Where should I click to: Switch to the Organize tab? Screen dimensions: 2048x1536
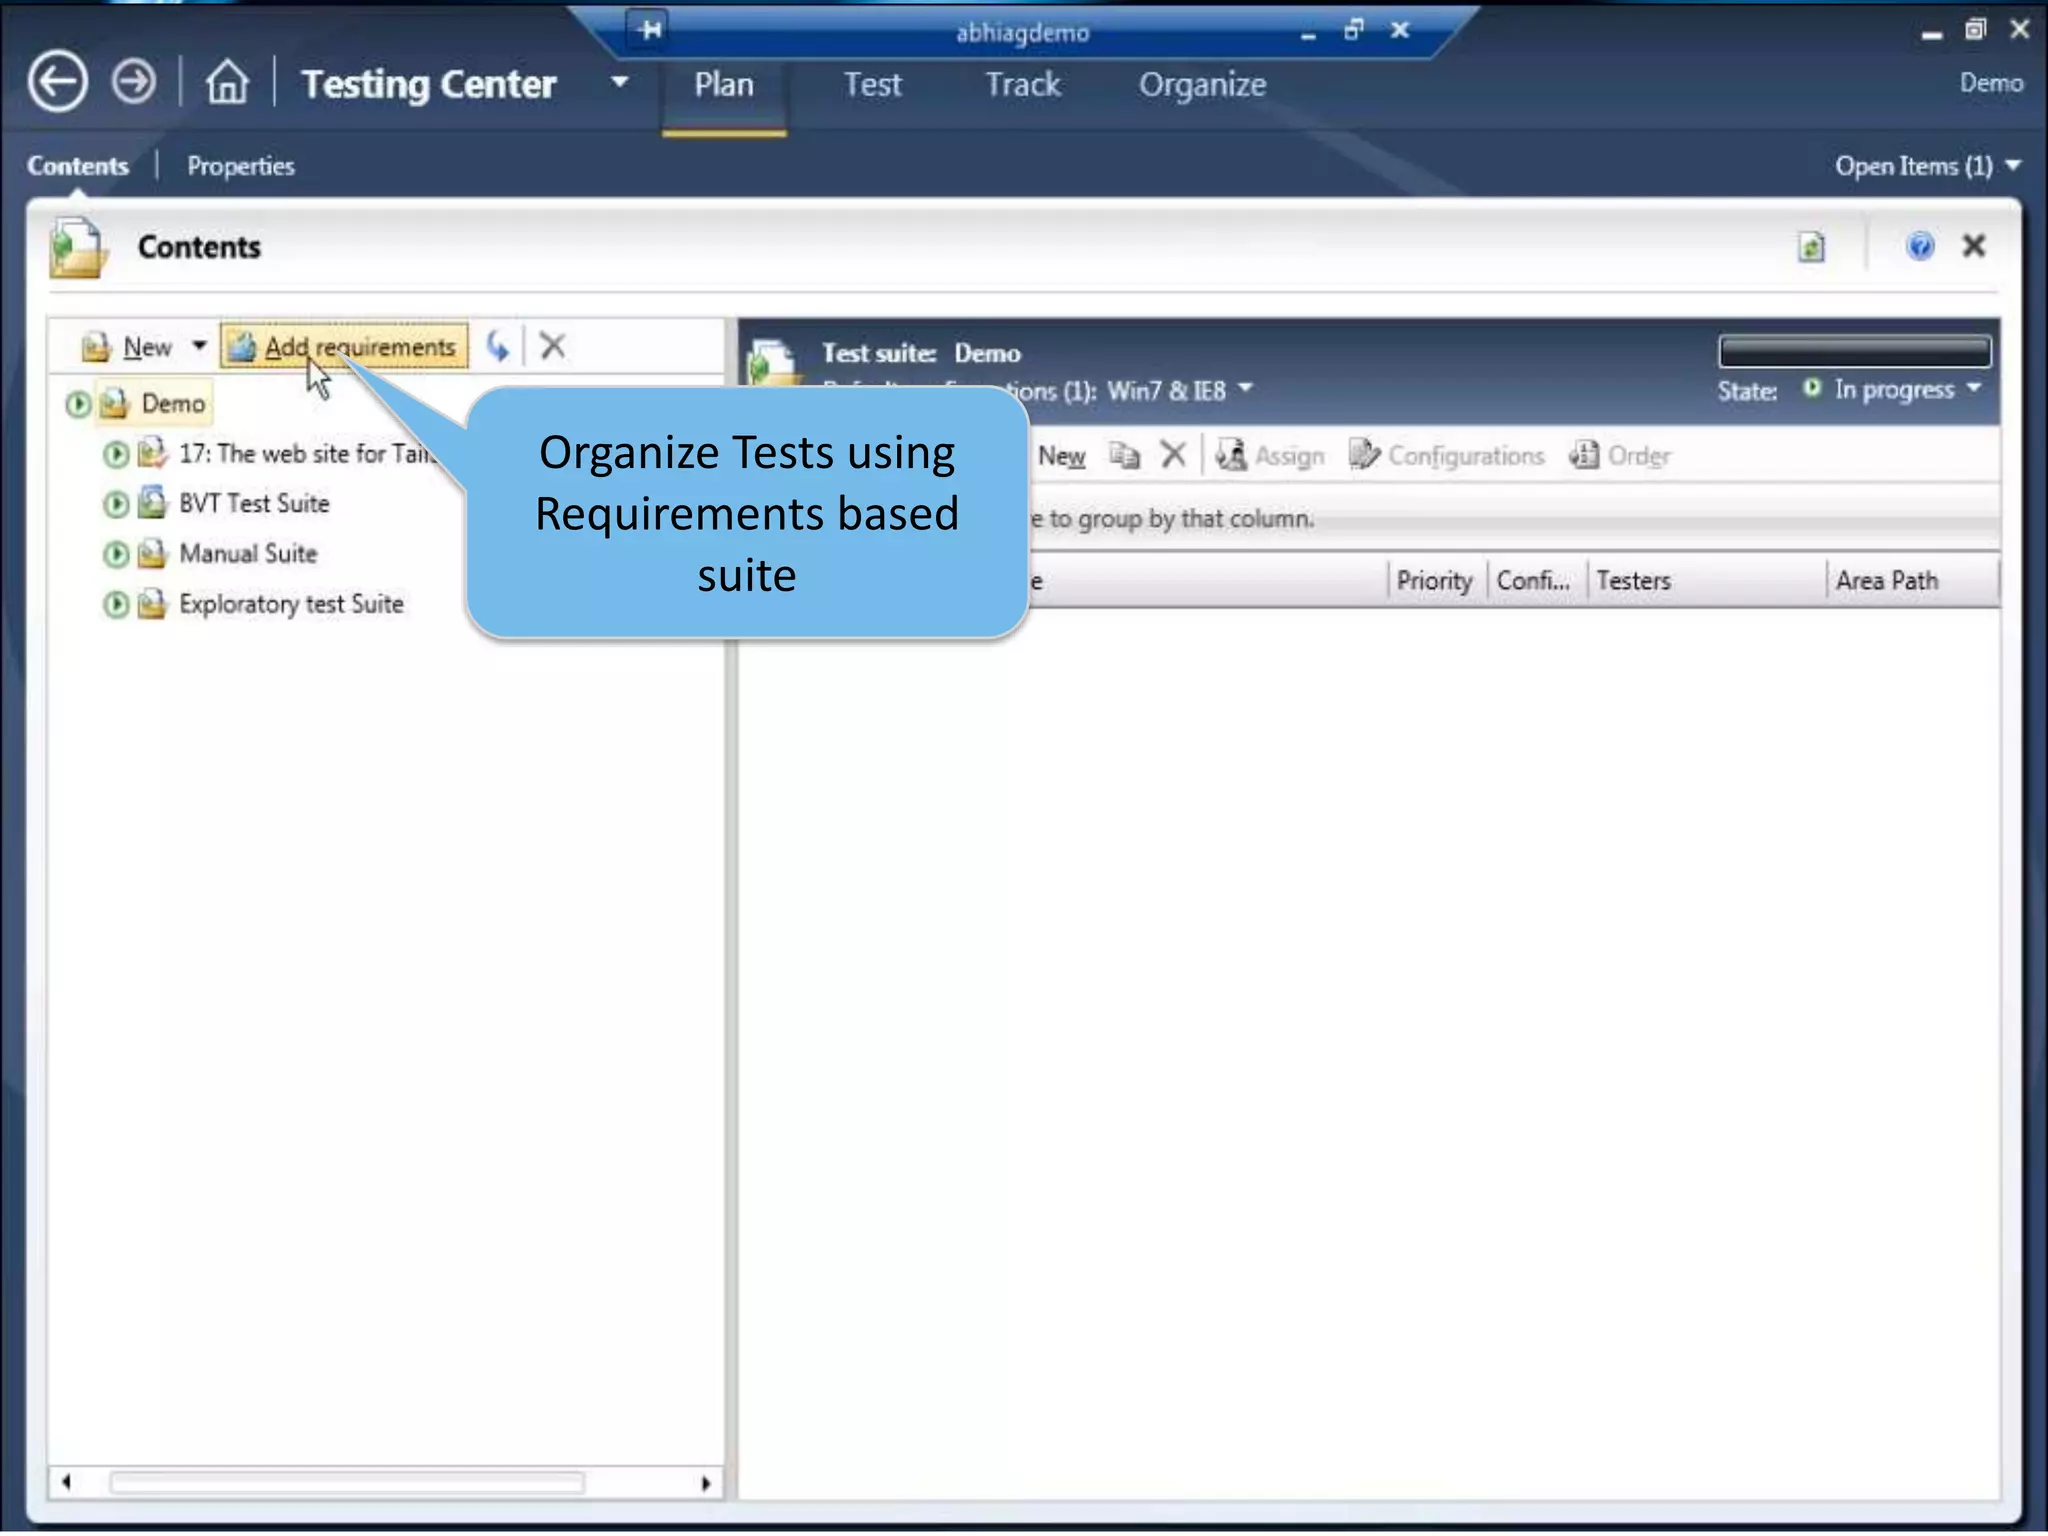coord(1202,85)
